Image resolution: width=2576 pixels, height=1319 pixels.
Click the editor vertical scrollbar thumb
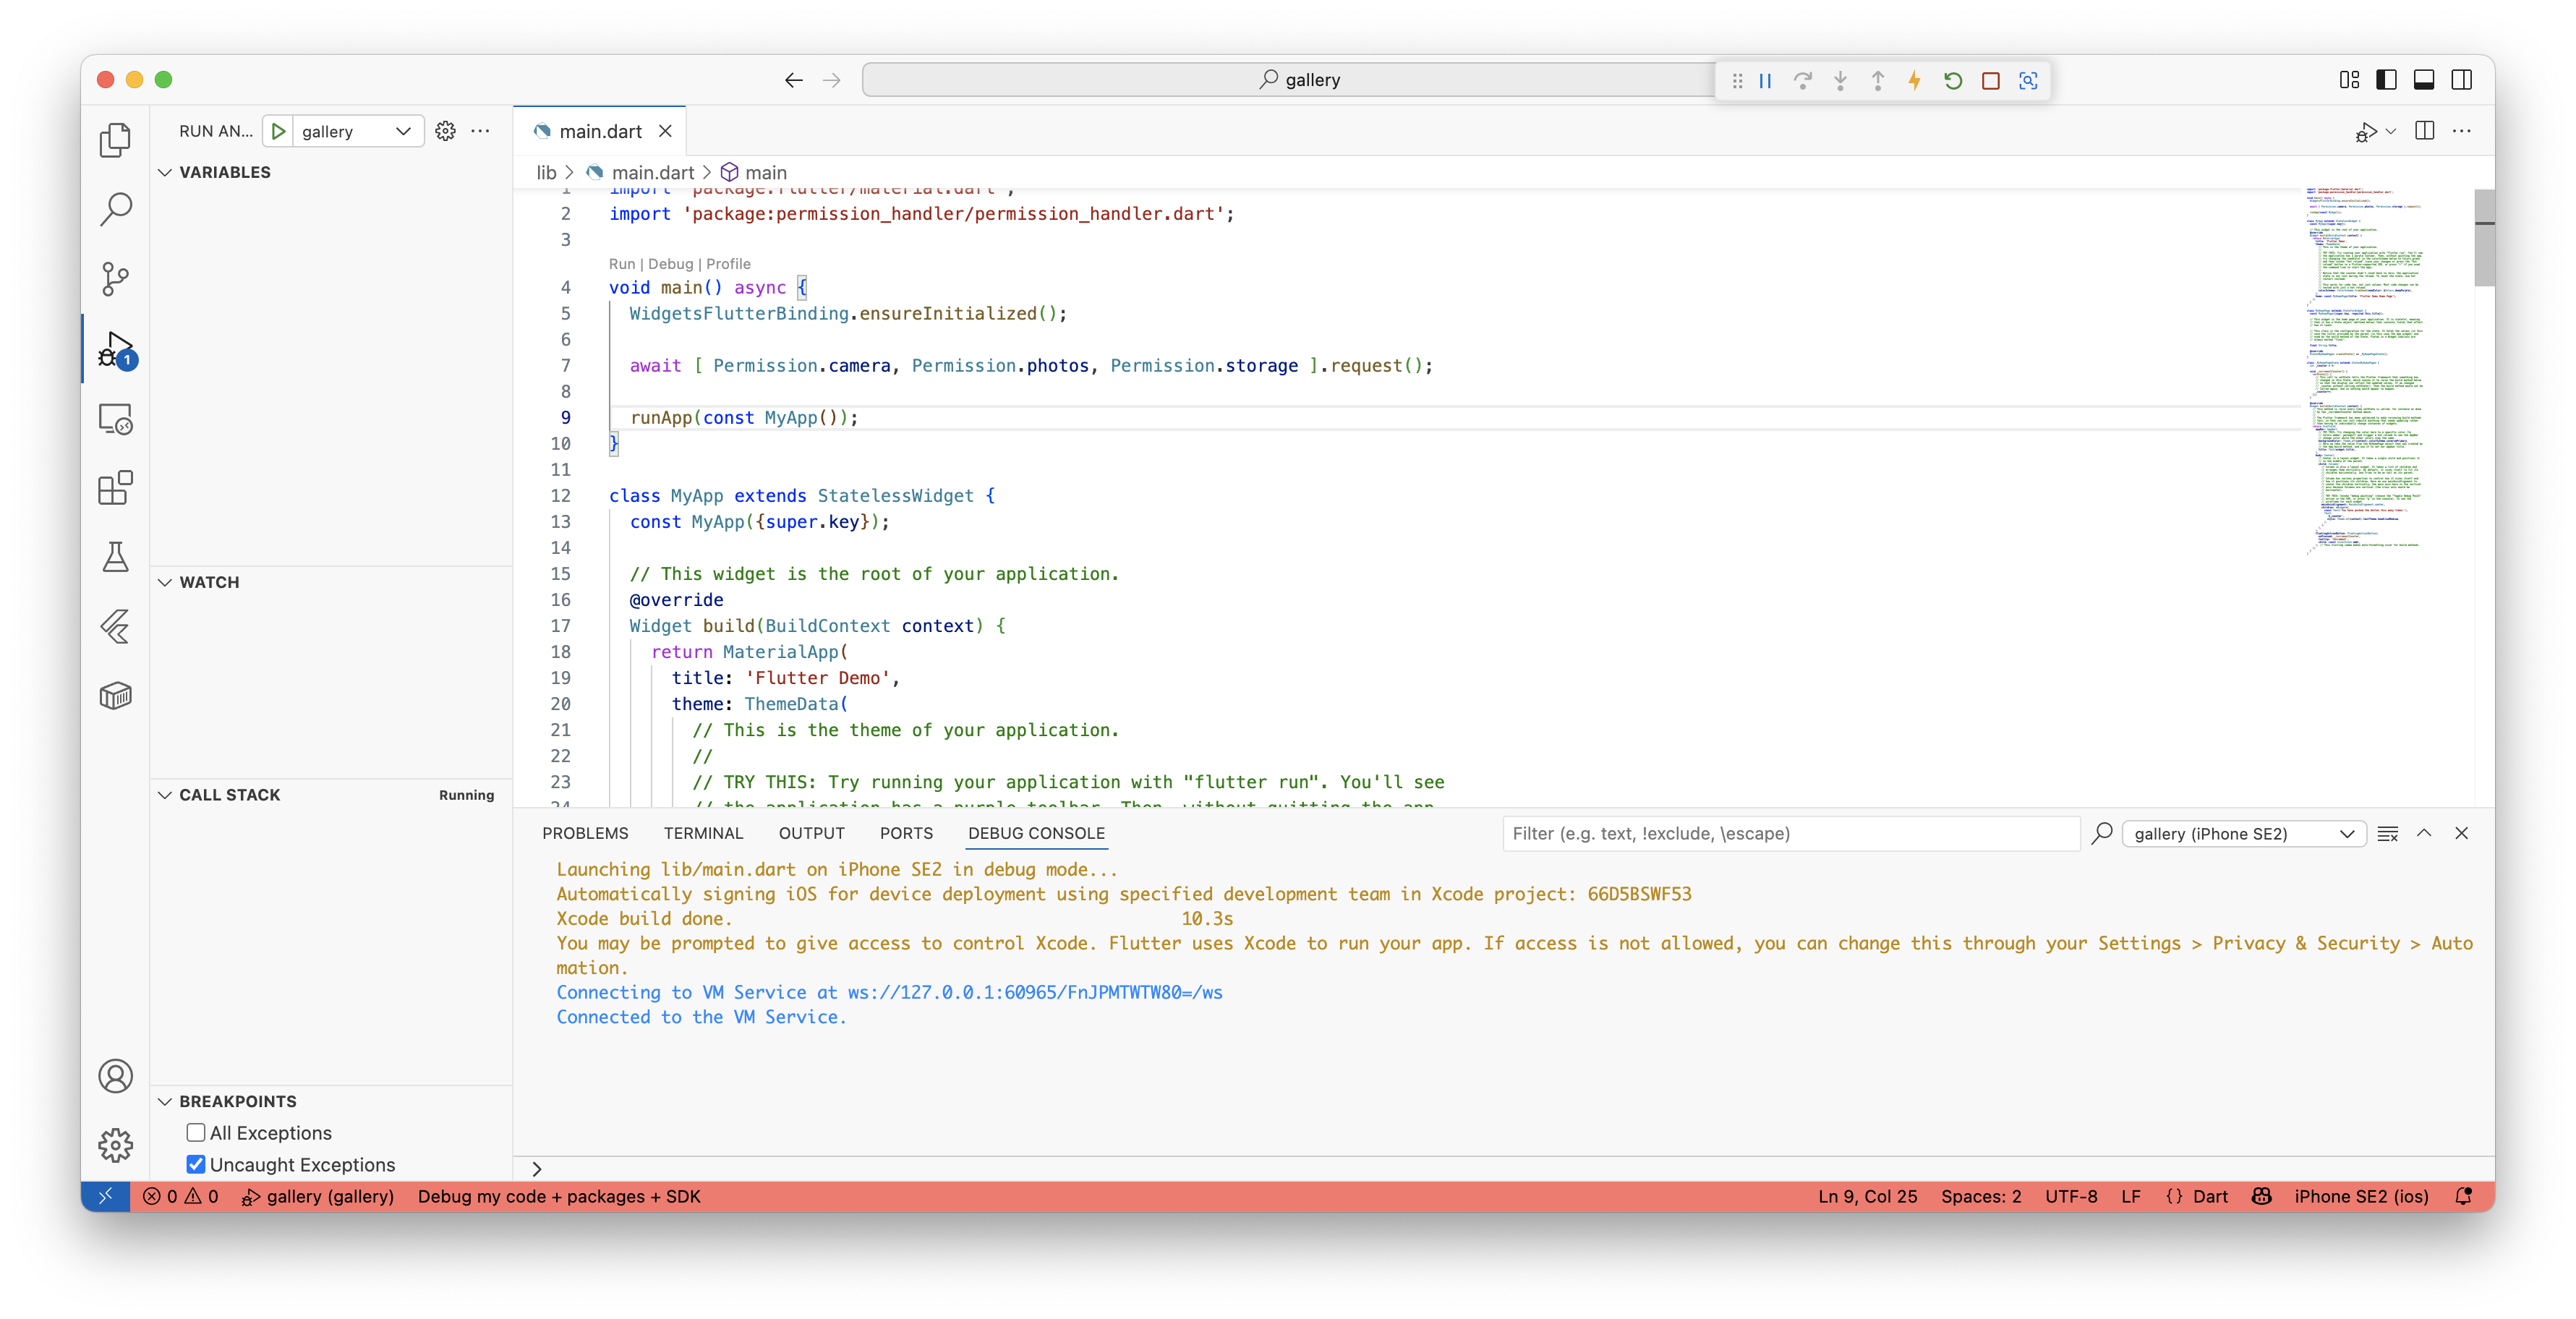2484,238
